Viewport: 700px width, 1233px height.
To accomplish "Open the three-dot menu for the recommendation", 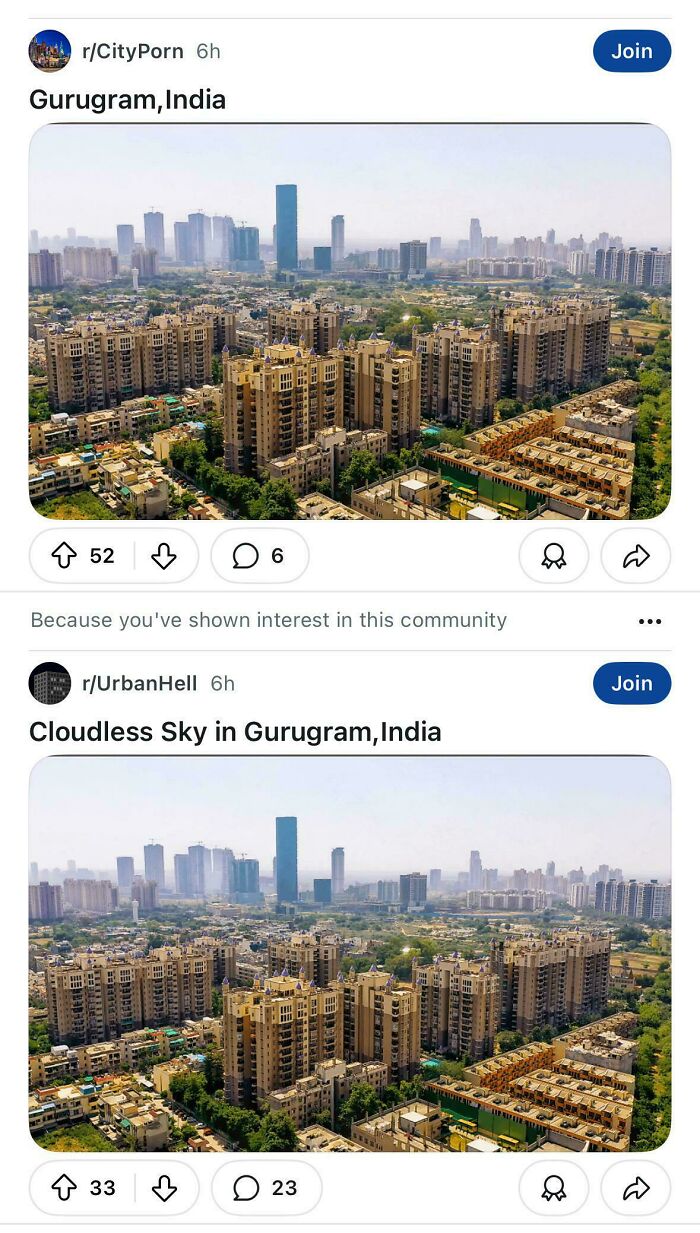I will coord(650,621).
